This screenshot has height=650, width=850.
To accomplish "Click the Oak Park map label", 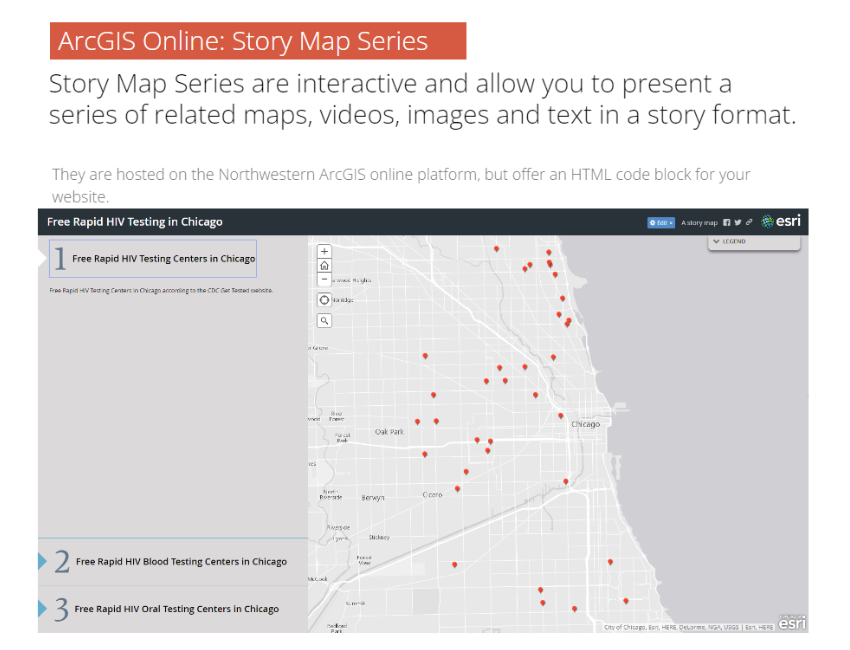I will 389,432.
